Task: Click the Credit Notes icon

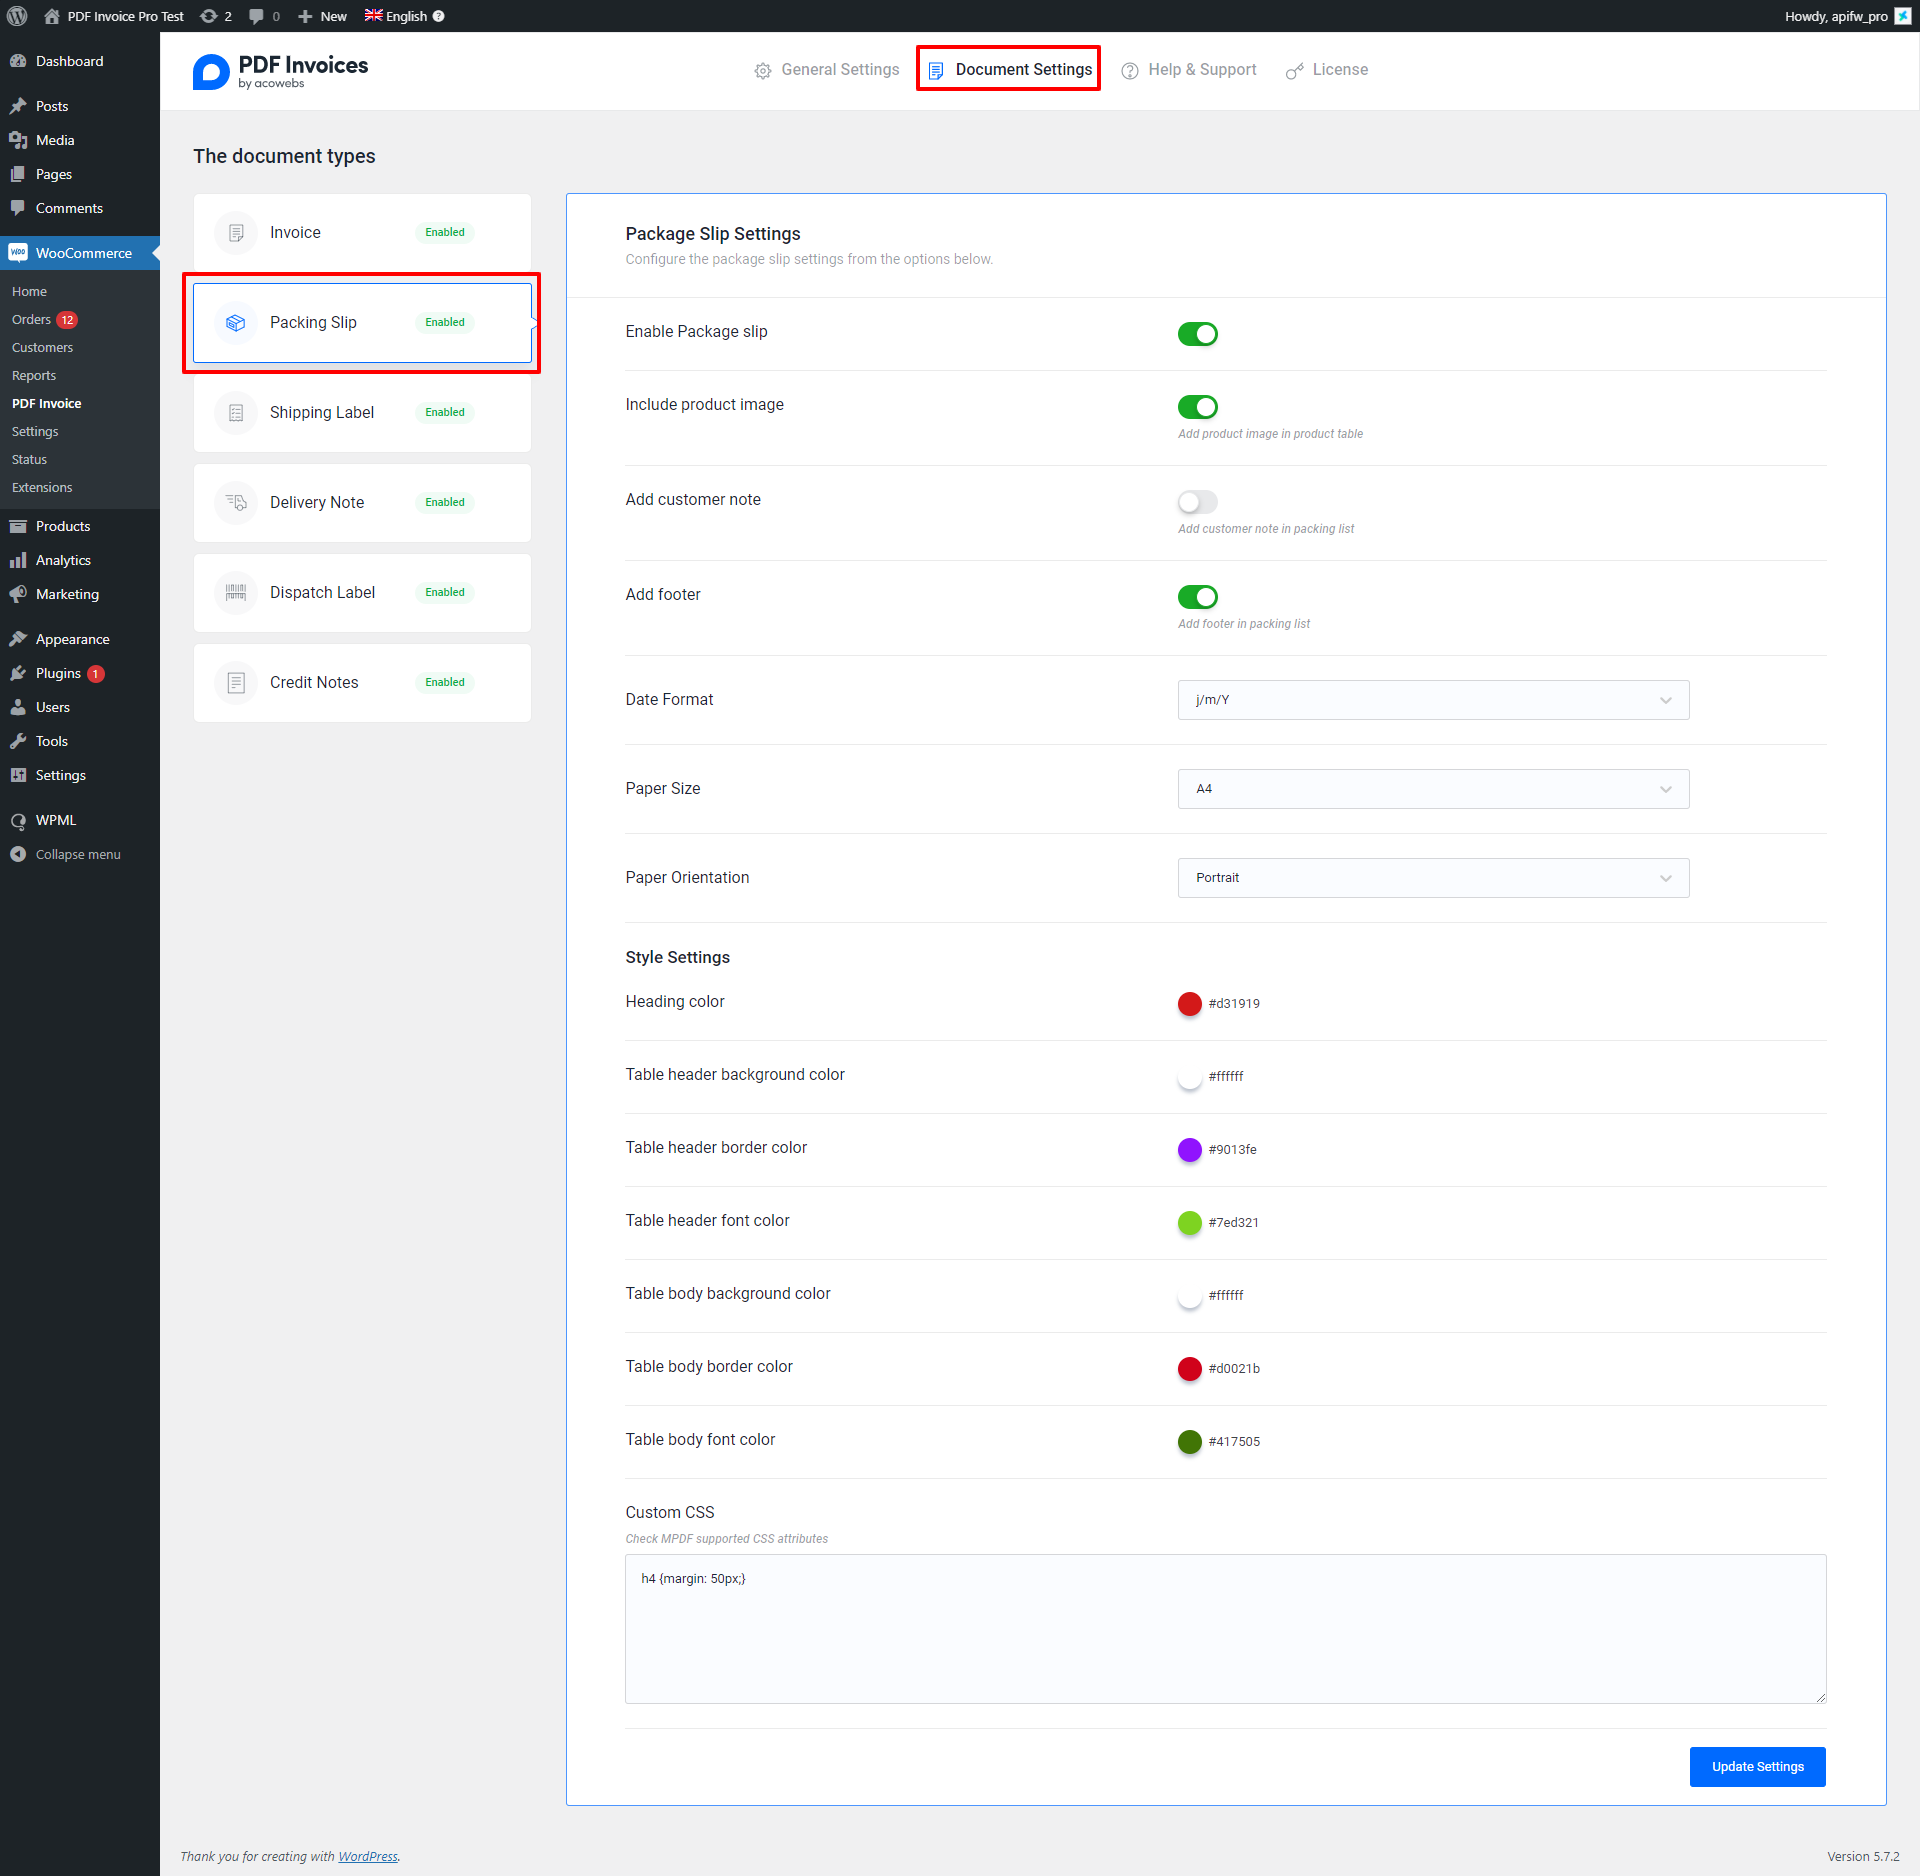Action: click(236, 683)
